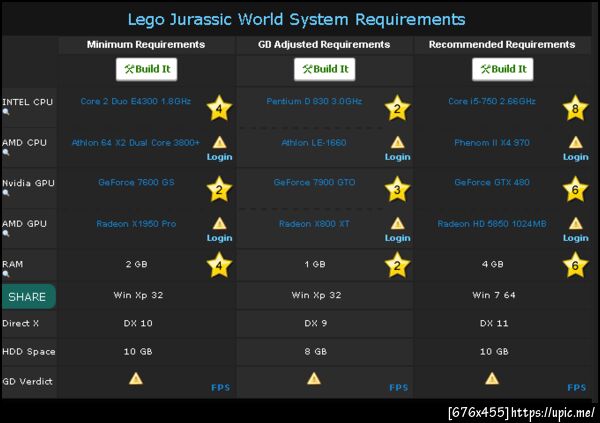The width and height of the screenshot is (600, 423).
Task: Open the Core 2 Duo E4300 1.8GHz link
Action: [x=135, y=101]
